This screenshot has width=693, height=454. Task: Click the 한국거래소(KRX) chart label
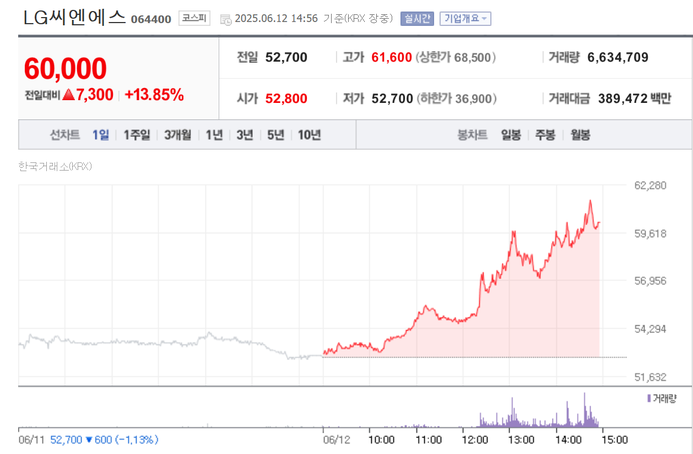tap(55, 166)
